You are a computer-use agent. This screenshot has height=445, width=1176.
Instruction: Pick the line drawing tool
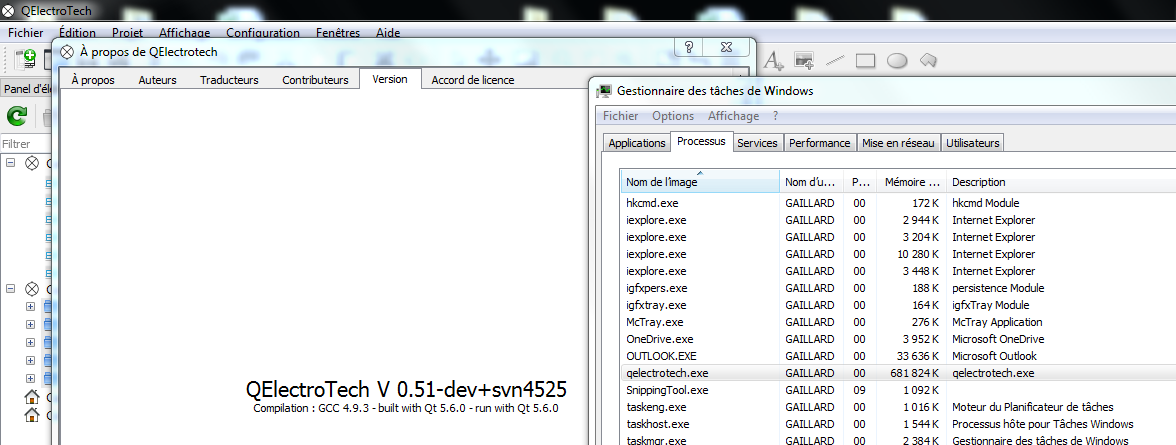[835, 60]
